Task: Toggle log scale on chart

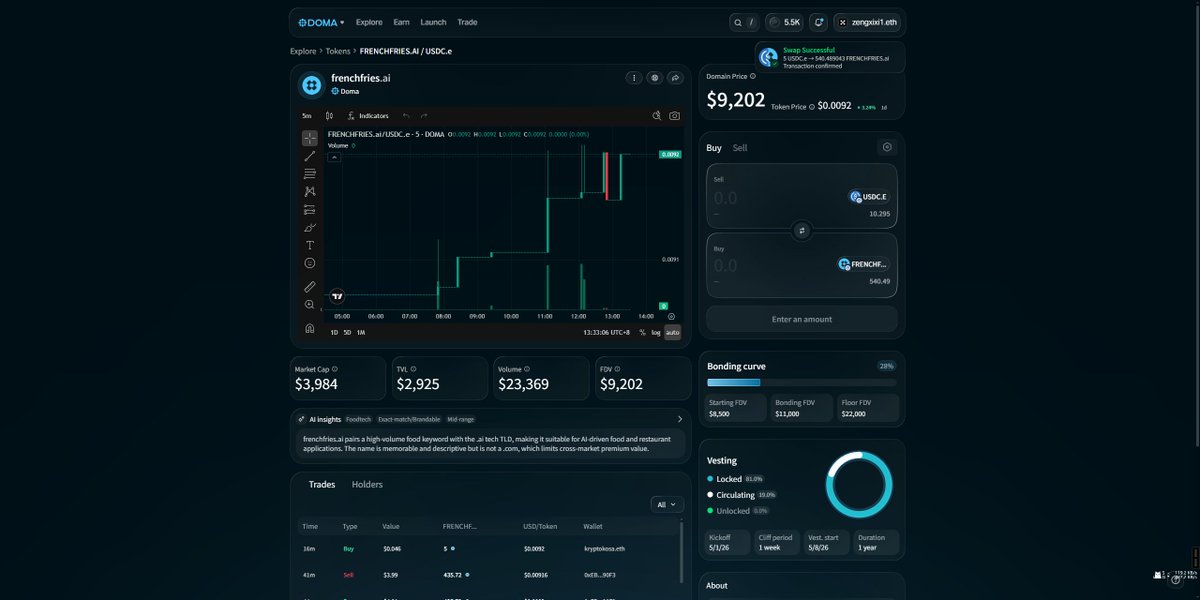Action: click(x=656, y=332)
